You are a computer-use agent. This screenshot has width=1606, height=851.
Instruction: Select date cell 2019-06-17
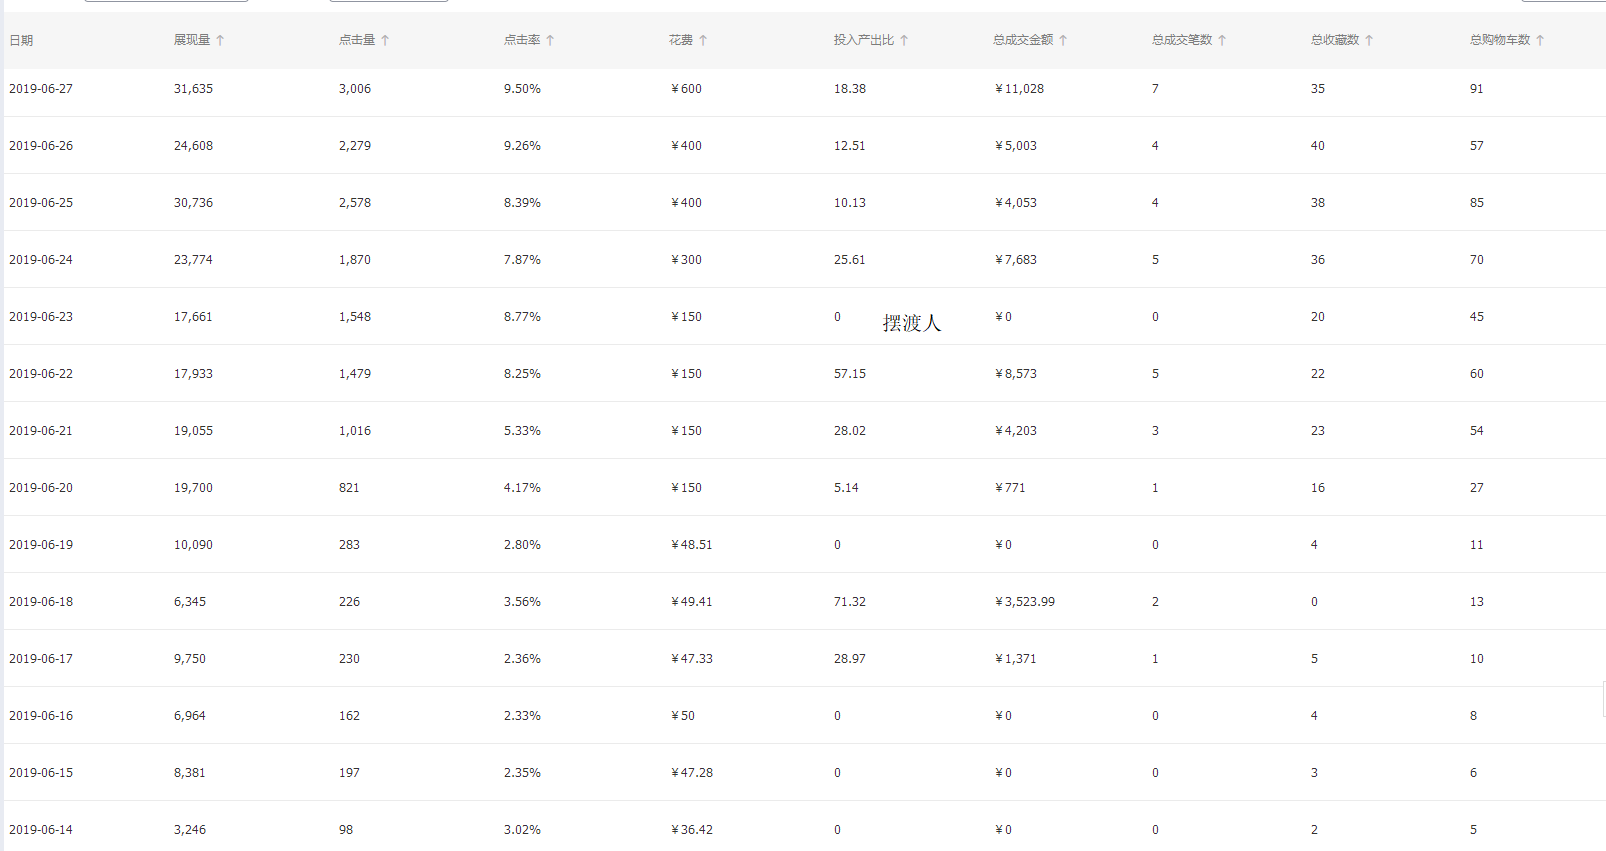pyautogui.click(x=41, y=659)
